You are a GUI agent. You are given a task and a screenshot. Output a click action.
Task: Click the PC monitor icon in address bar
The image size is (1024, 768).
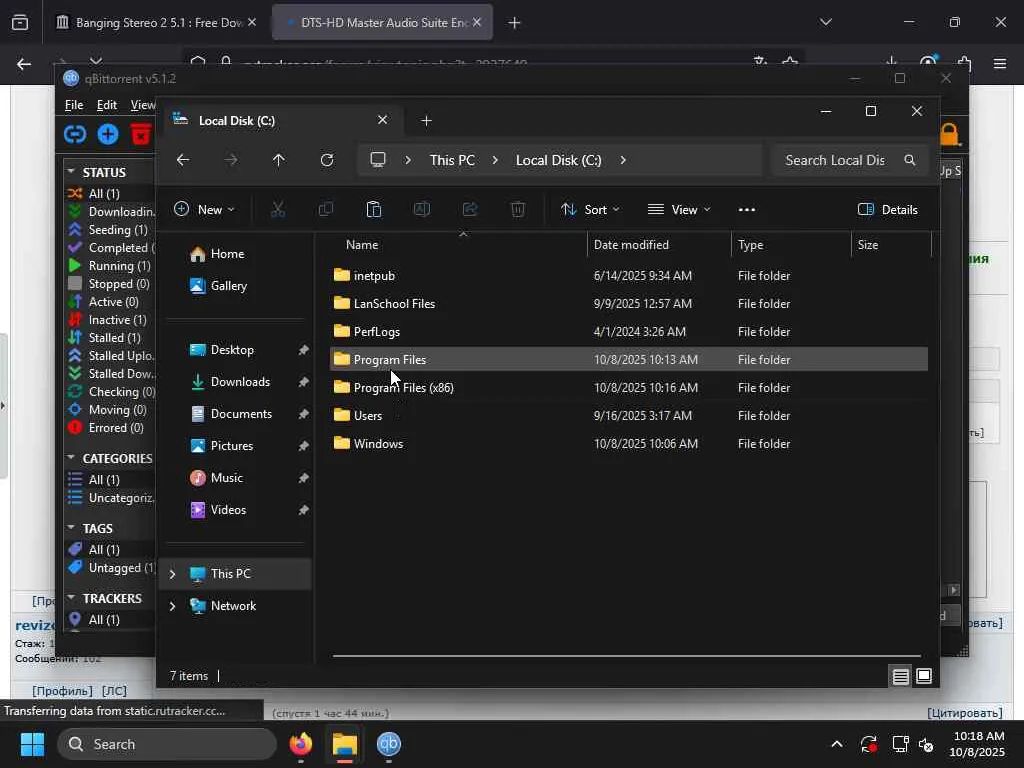click(x=378, y=160)
